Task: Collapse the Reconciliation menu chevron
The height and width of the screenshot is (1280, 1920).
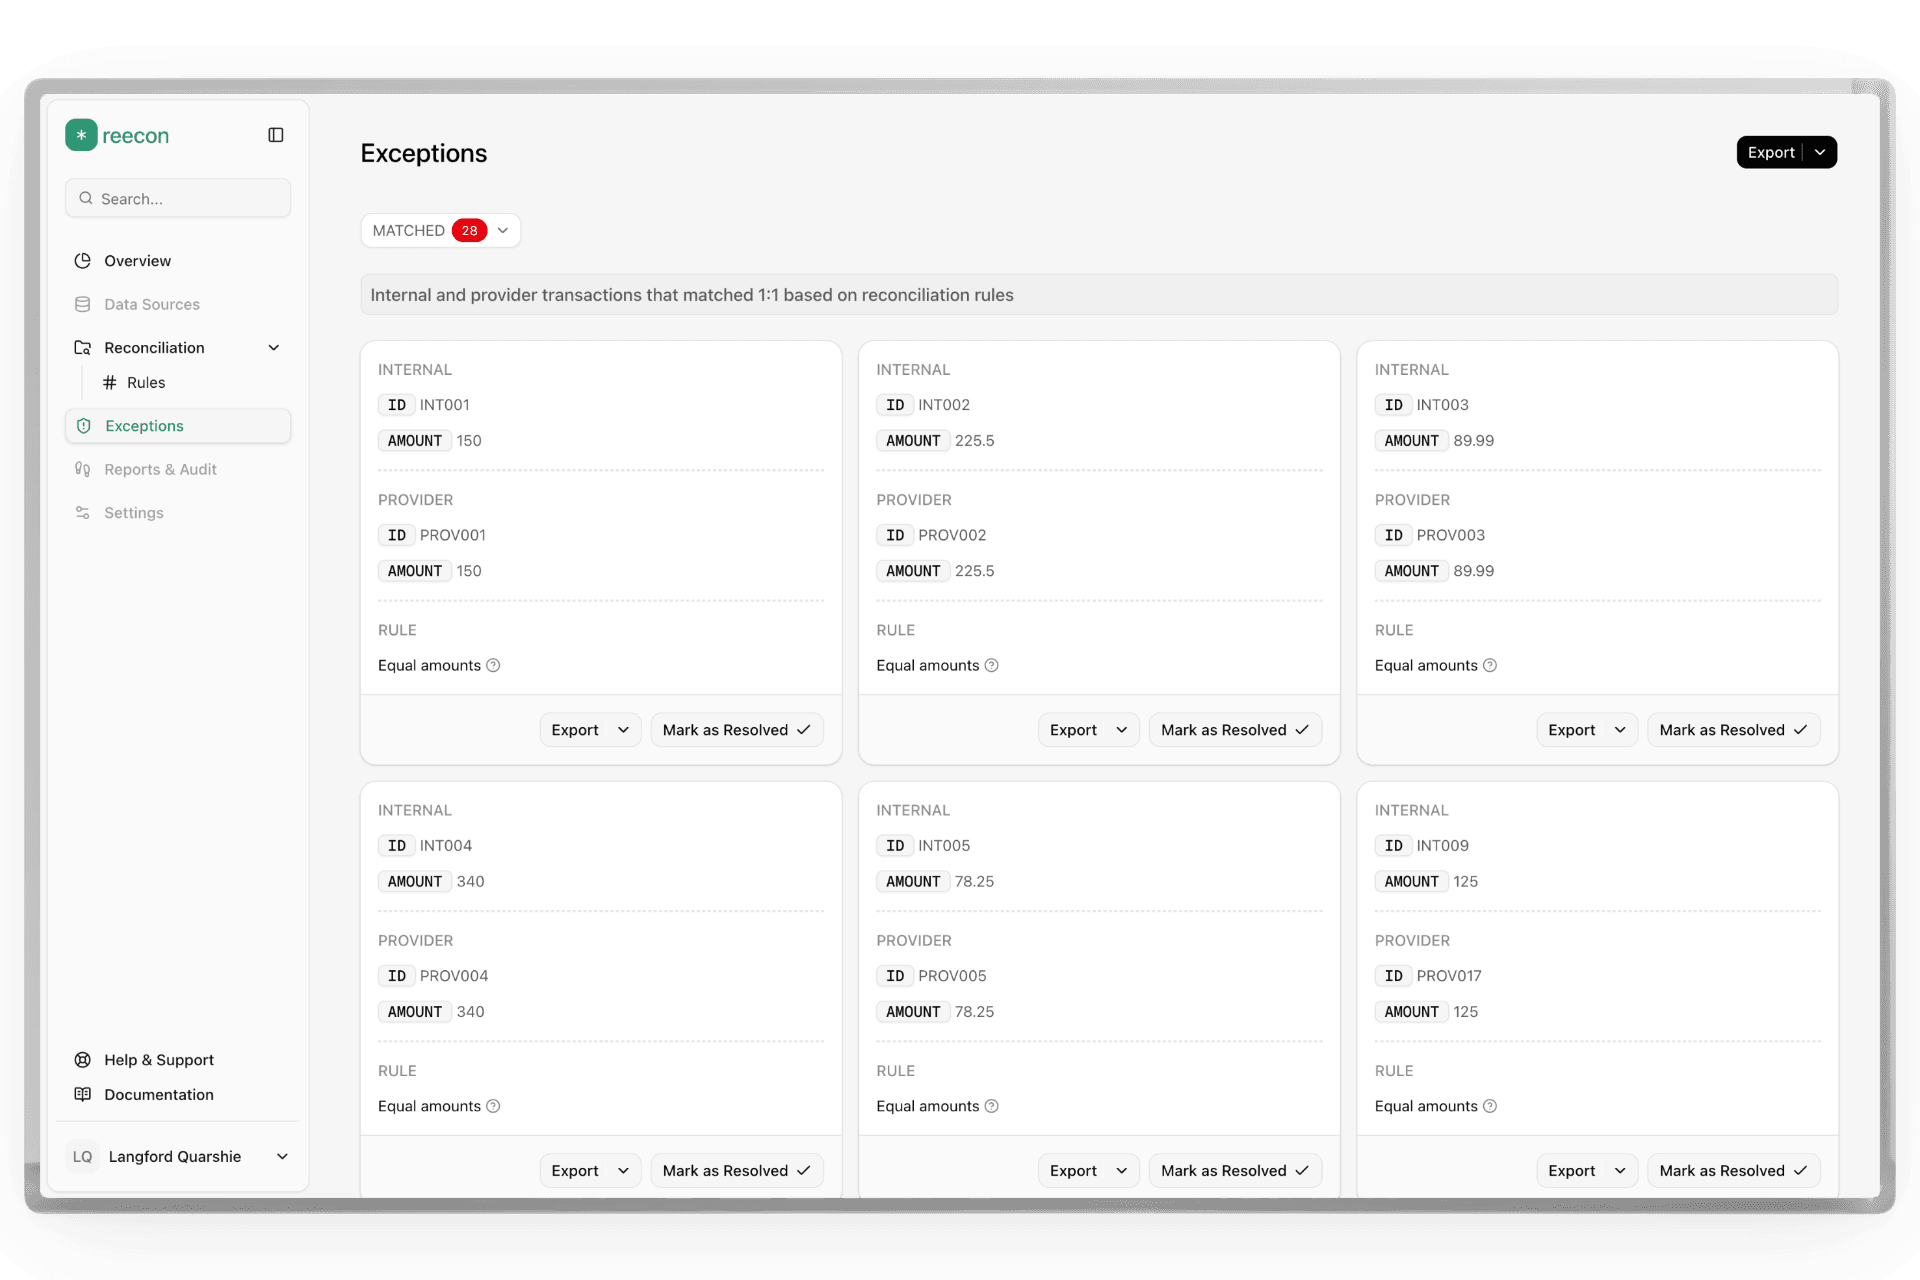Action: (274, 348)
